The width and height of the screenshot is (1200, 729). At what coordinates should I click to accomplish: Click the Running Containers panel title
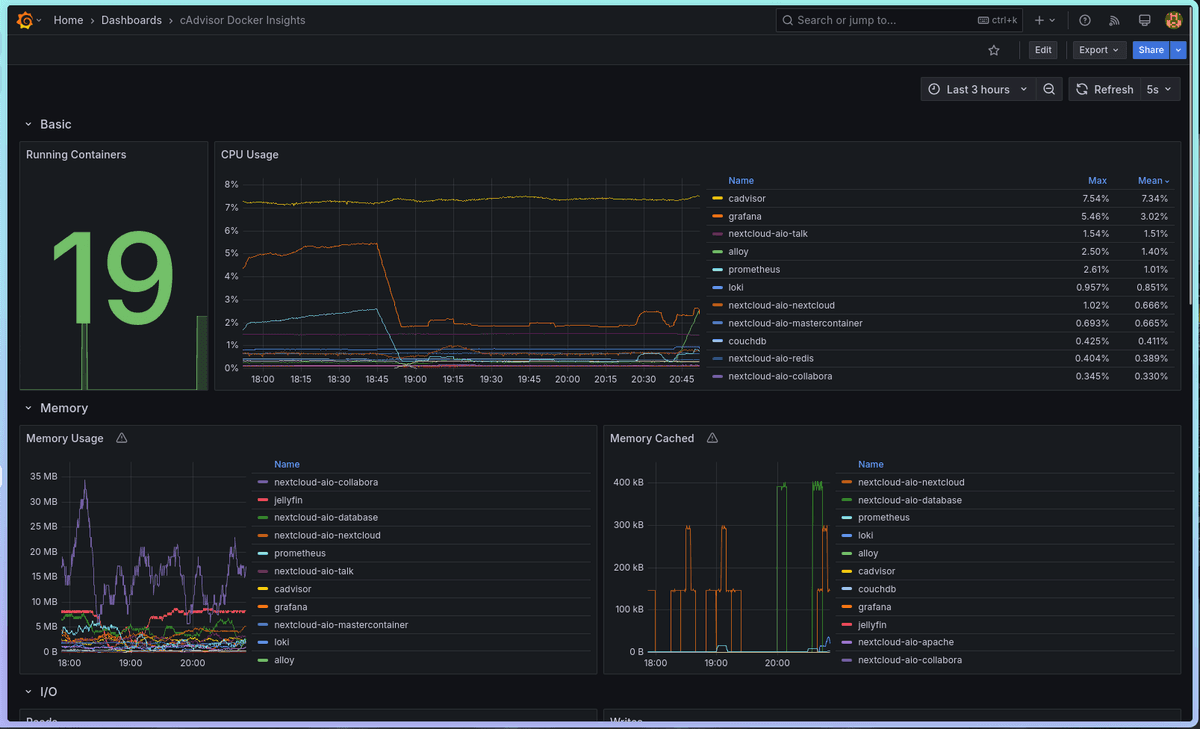(76, 155)
